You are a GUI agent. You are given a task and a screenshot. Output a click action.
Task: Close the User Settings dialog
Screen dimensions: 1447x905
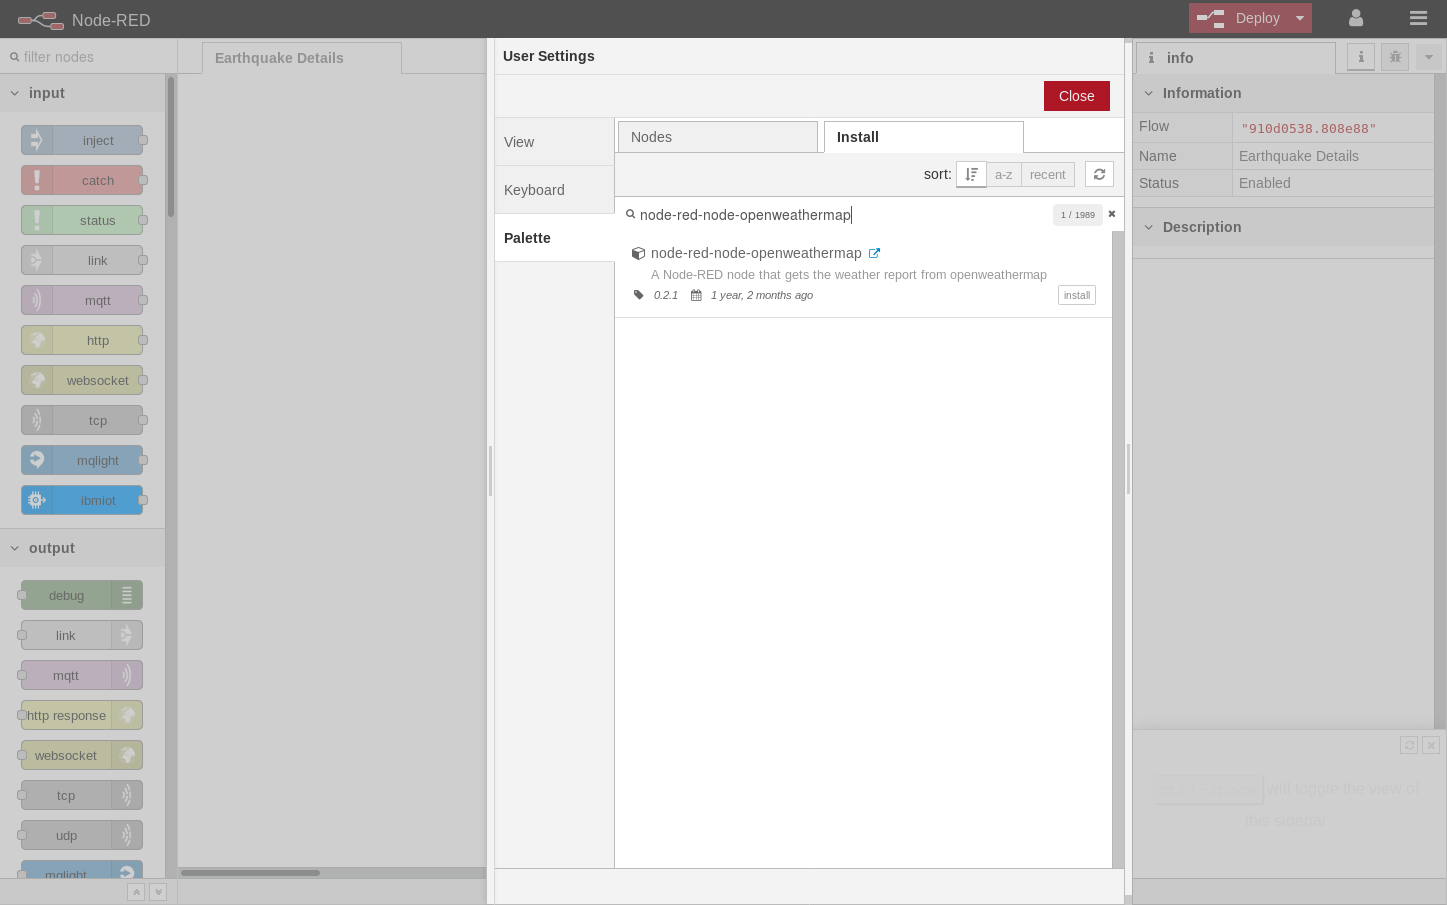(1077, 96)
